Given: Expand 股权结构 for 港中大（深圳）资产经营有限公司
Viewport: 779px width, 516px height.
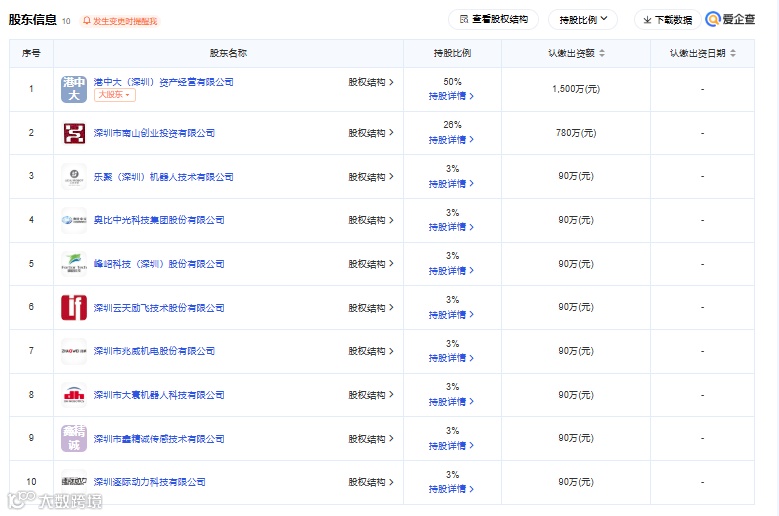Looking at the screenshot, I should pos(371,82).
